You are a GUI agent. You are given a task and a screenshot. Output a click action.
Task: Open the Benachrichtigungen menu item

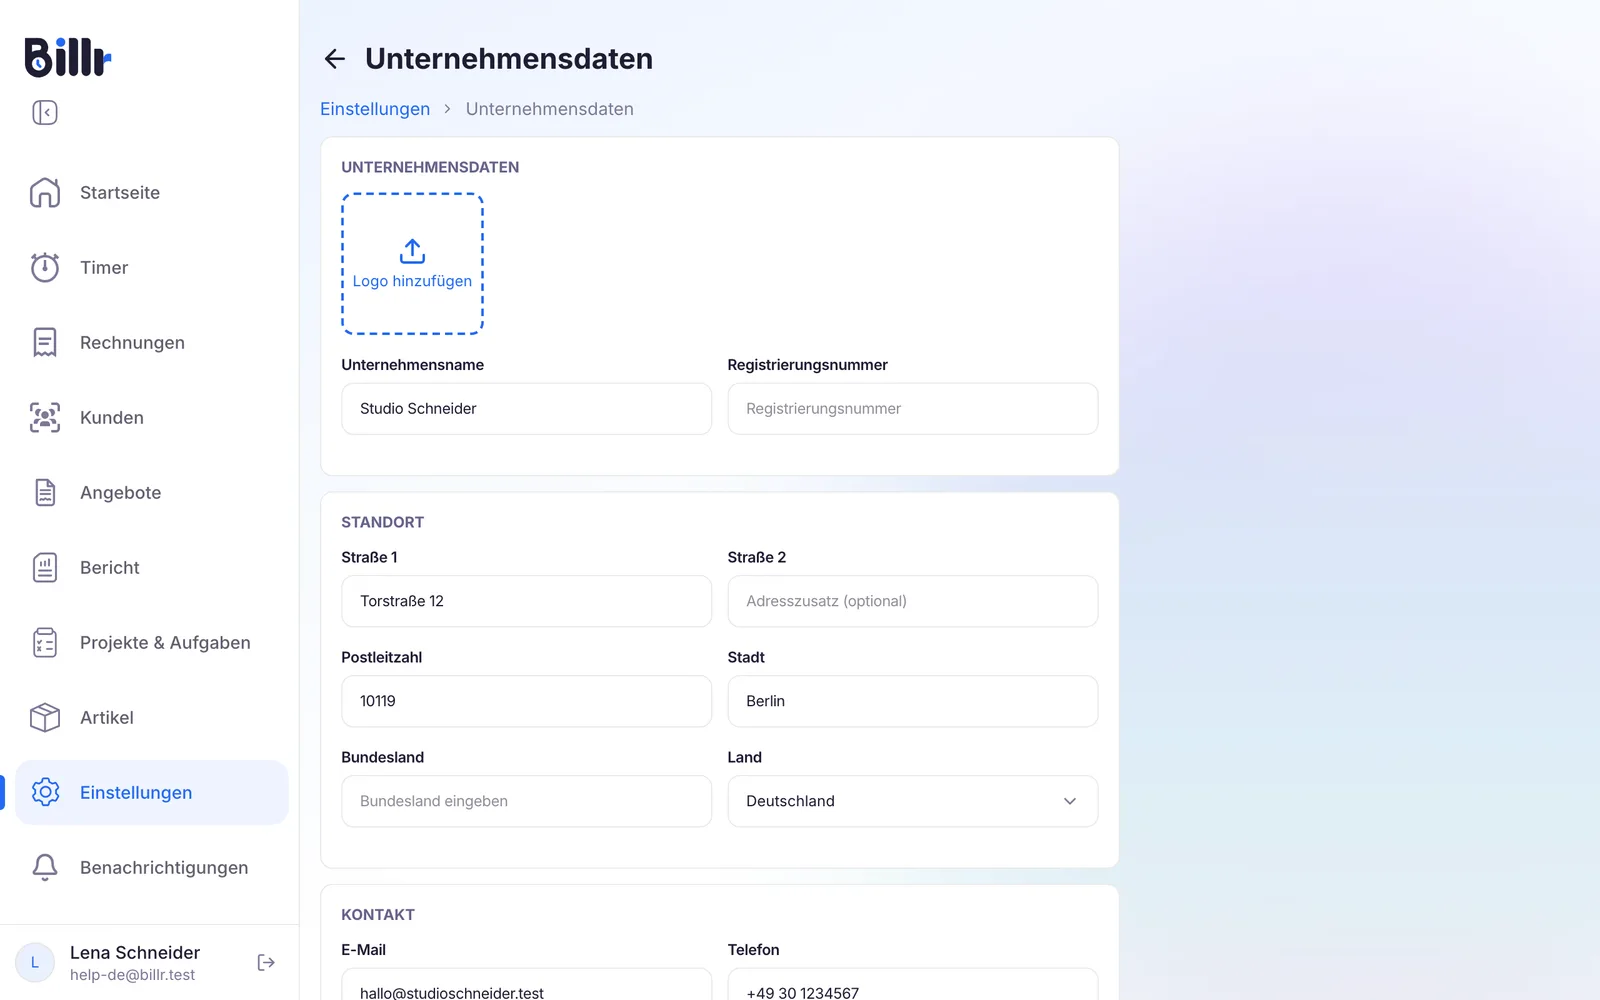pyautogui.click(x=152, y=867)
